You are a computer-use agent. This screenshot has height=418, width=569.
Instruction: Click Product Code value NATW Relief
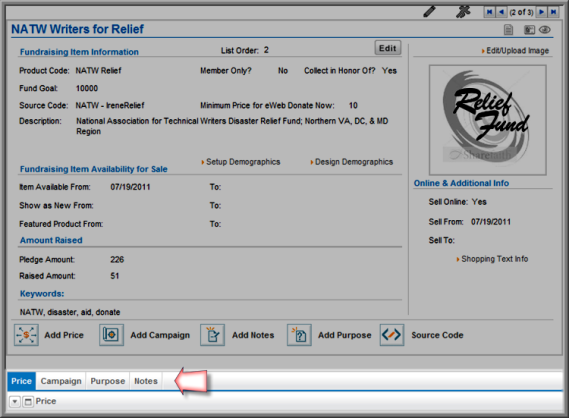(x=98, y=71)
